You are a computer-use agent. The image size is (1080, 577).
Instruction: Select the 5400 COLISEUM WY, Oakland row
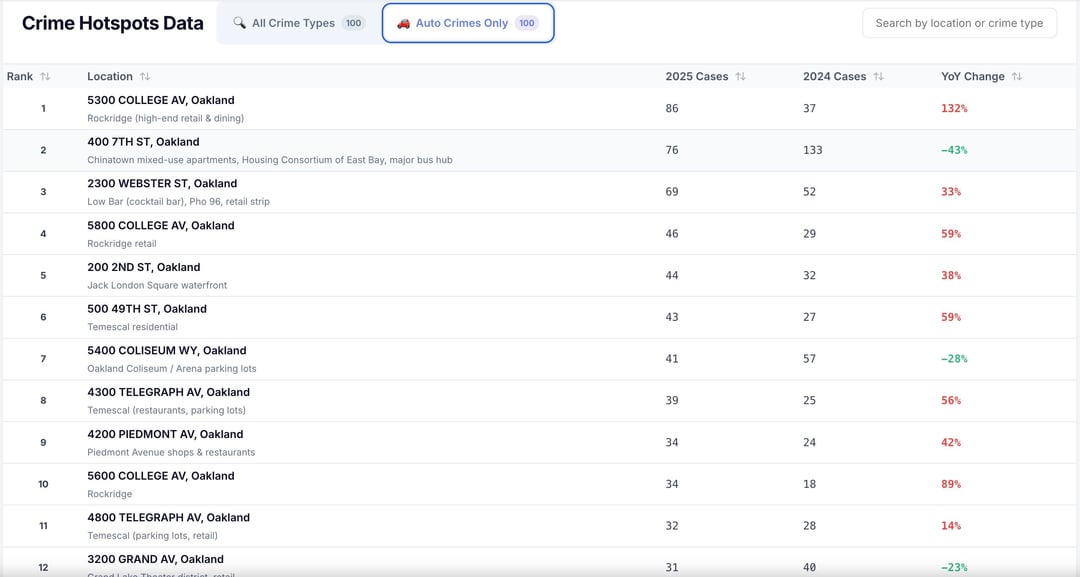(166, 351)
